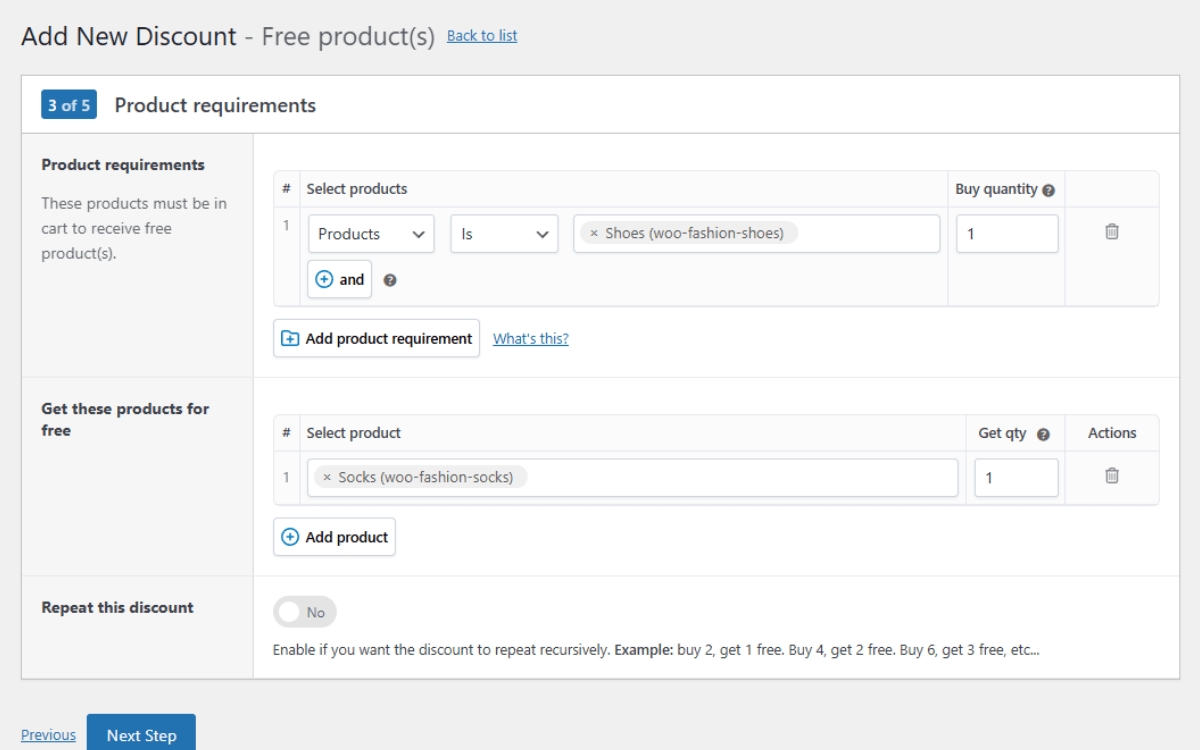This screenshot has width=1200, height=750.
Task: Remove Shoes tag using its x icon
Action: click(x=594, y=234)
